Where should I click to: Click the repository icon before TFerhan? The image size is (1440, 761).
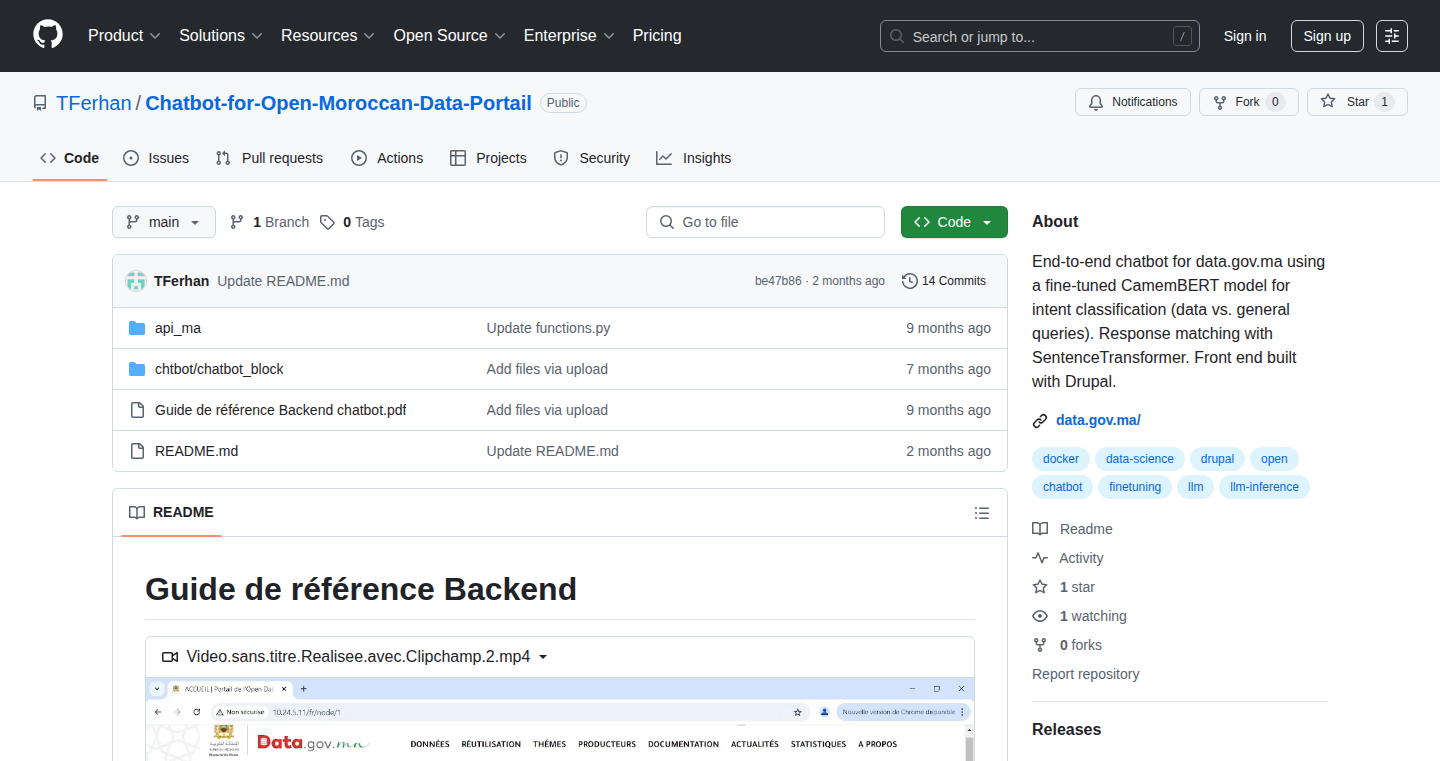(40, 103)
